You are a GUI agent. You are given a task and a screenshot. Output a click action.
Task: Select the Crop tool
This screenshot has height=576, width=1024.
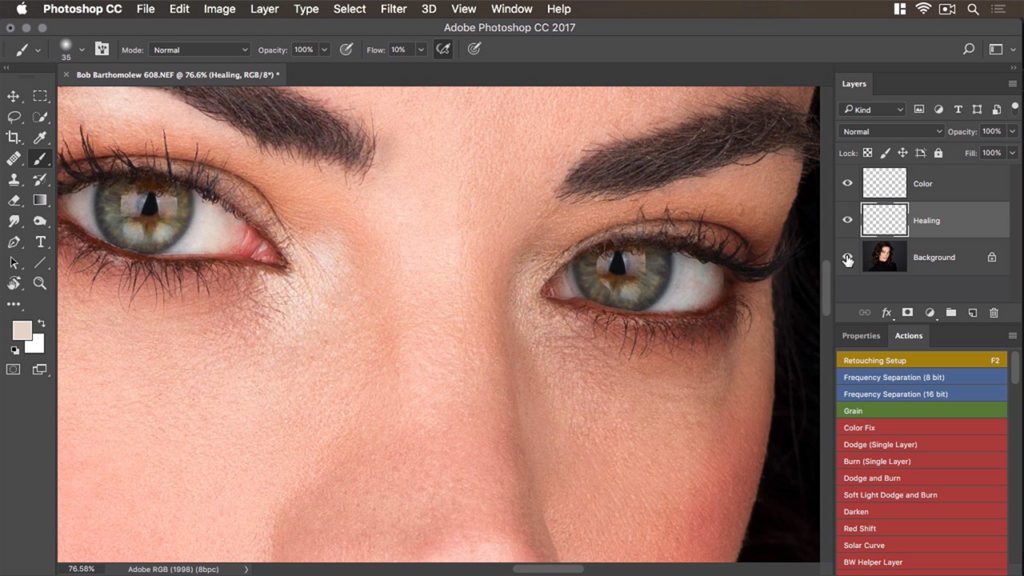point(13,134)
